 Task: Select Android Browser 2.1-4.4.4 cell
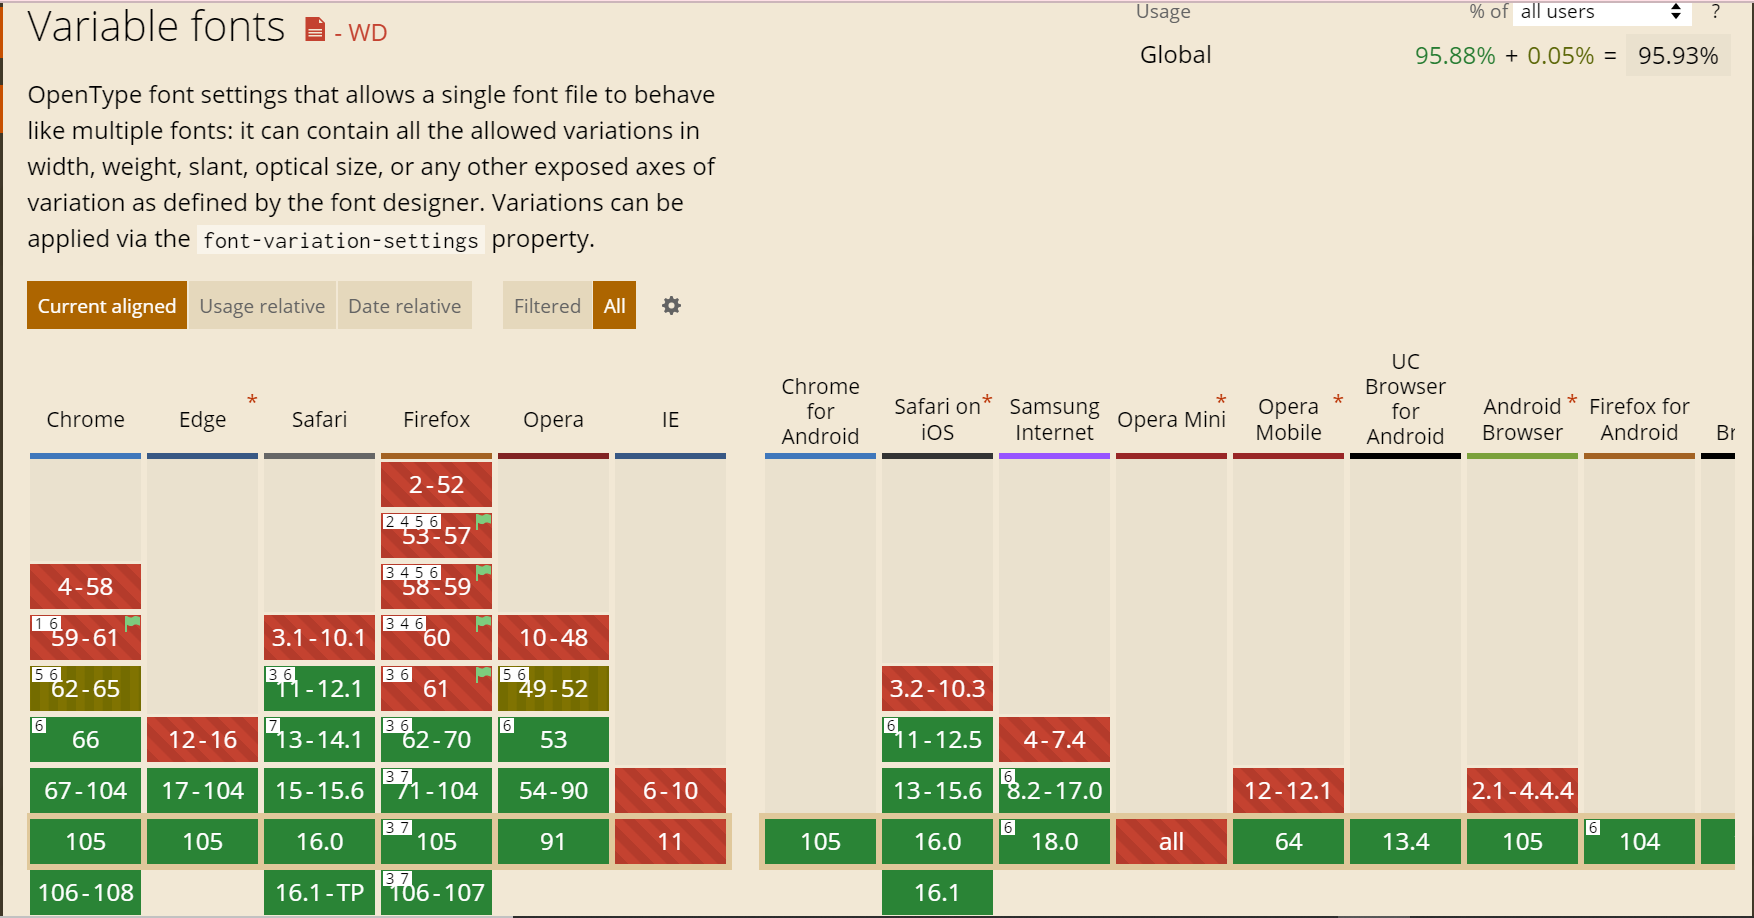(1523, 791)
